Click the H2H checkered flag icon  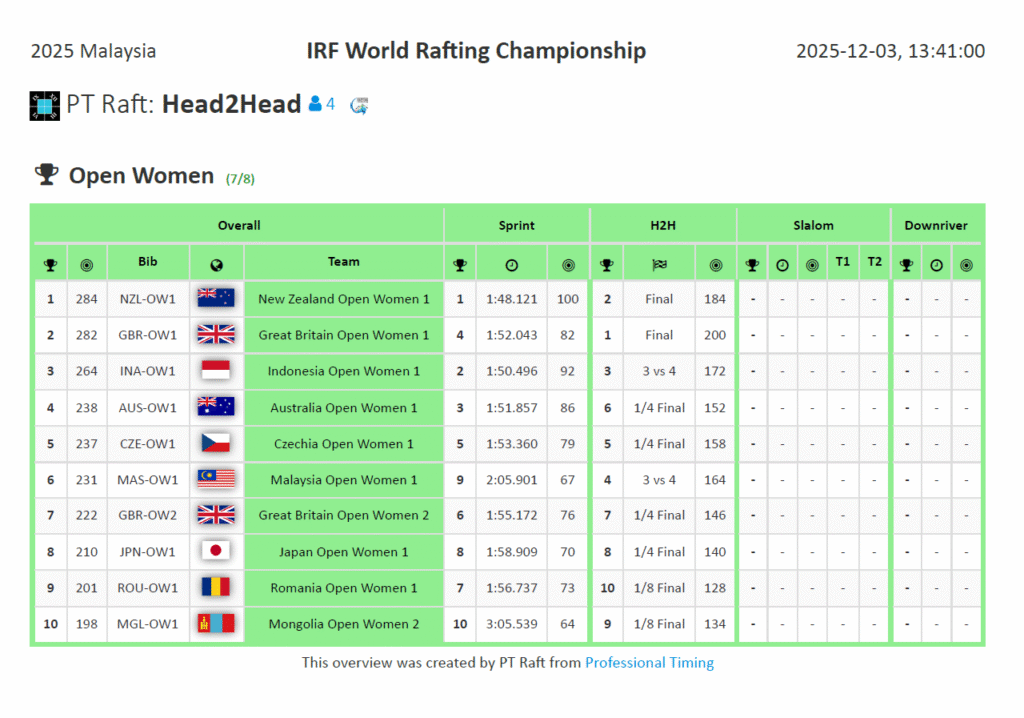pos(659,265)
